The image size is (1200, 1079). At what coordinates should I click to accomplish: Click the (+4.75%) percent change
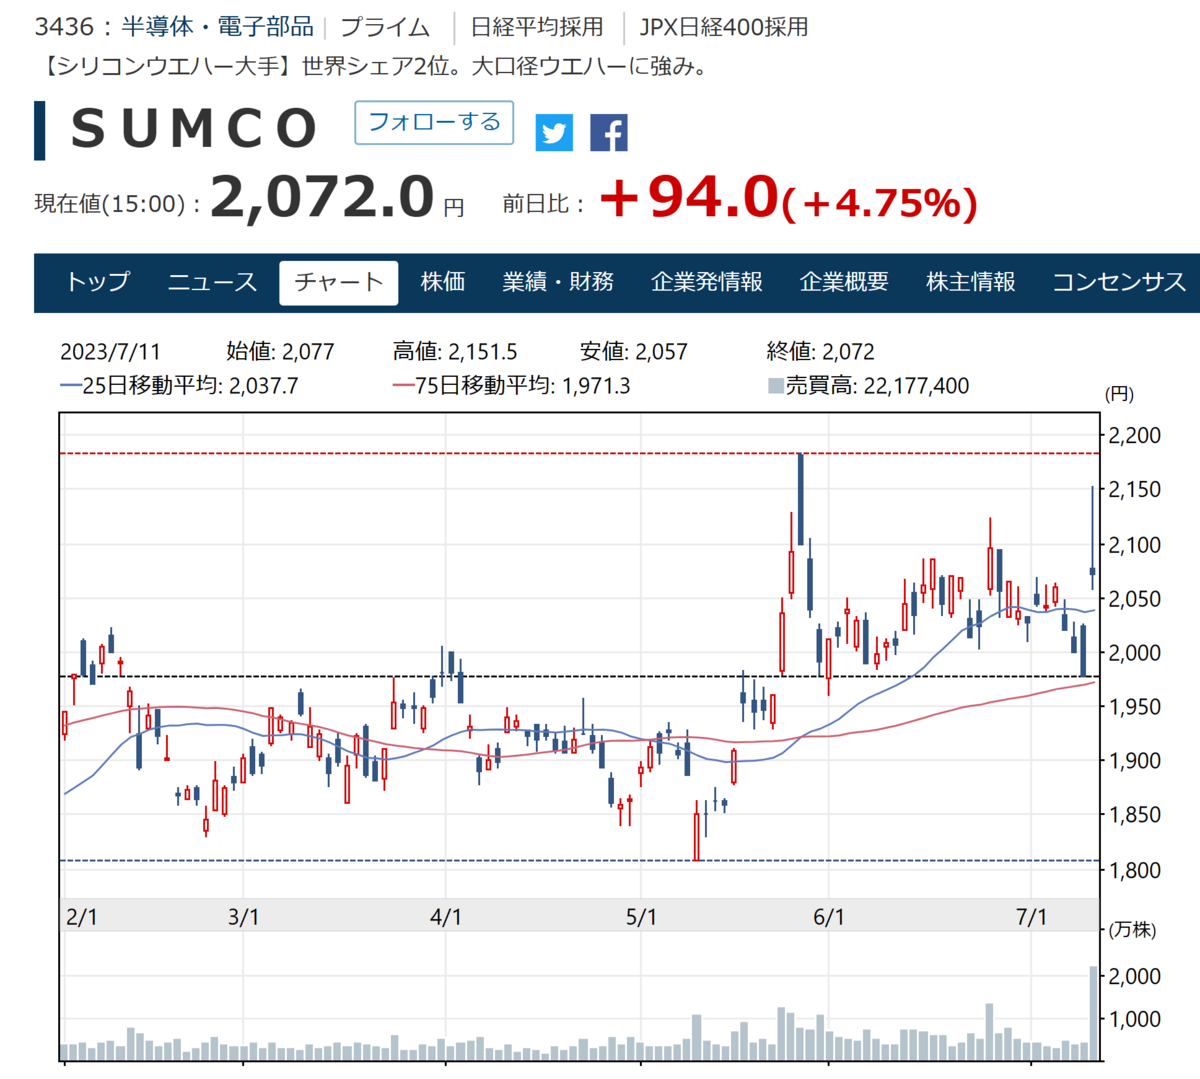coord(879,203)
